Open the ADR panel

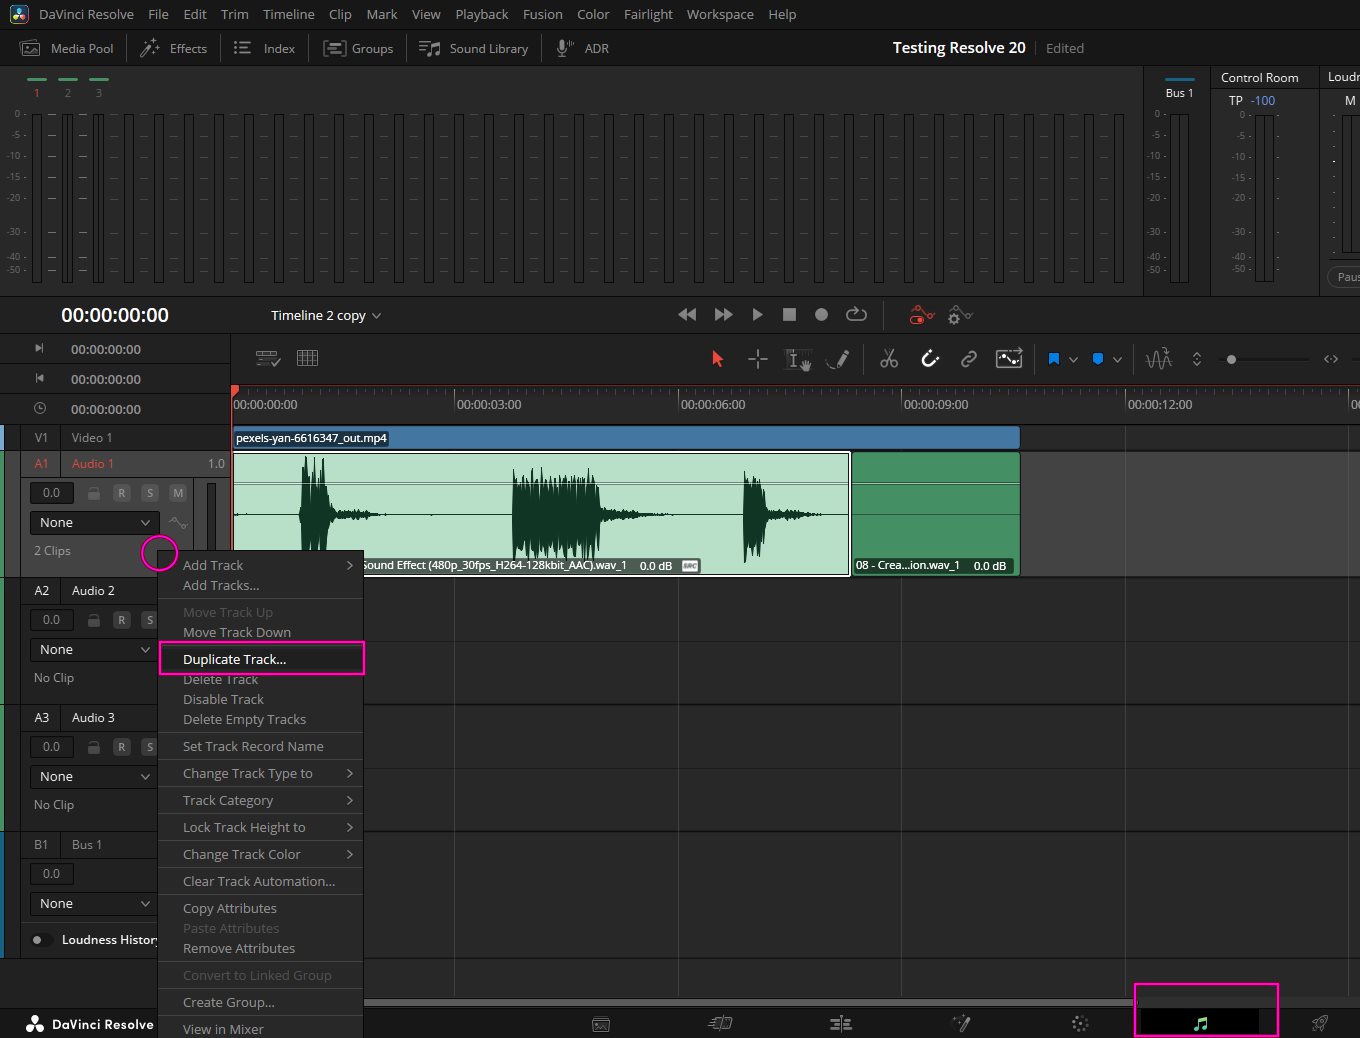pyautogui.click(x=583, y=48)
